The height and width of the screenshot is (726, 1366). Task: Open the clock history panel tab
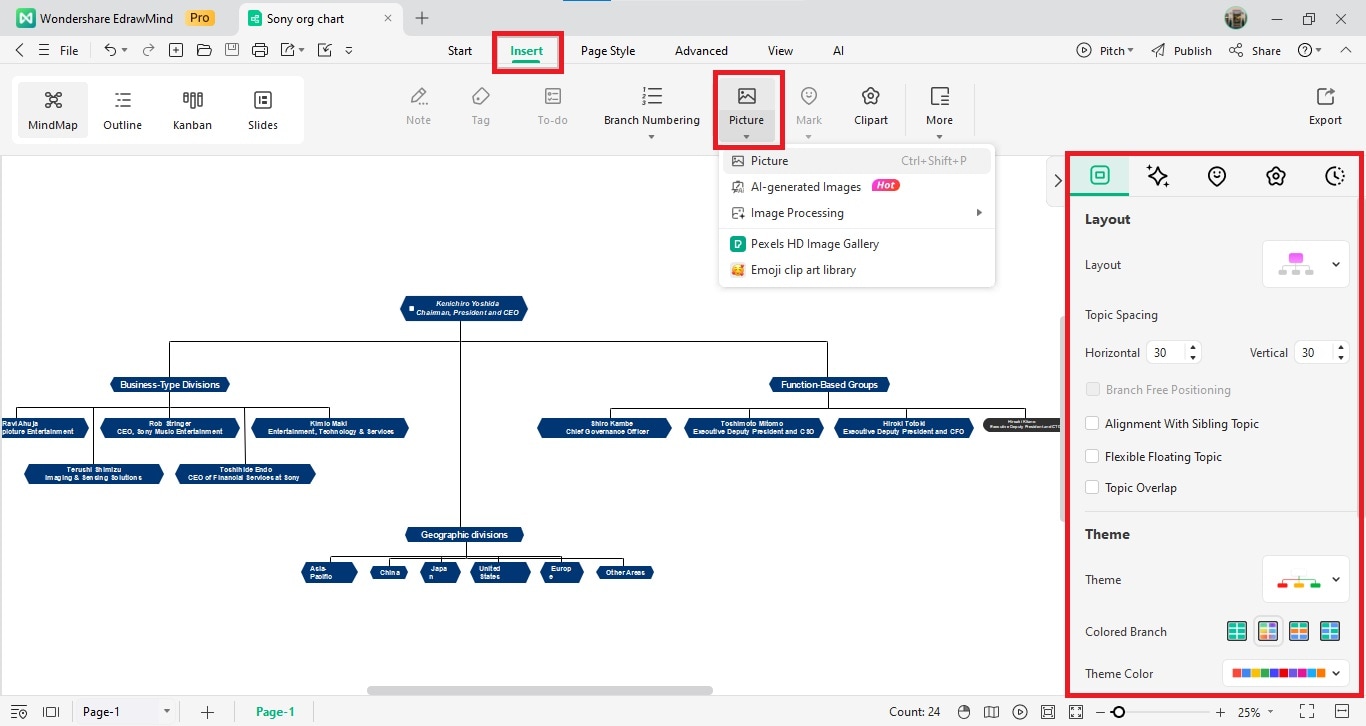(1335, 176)
